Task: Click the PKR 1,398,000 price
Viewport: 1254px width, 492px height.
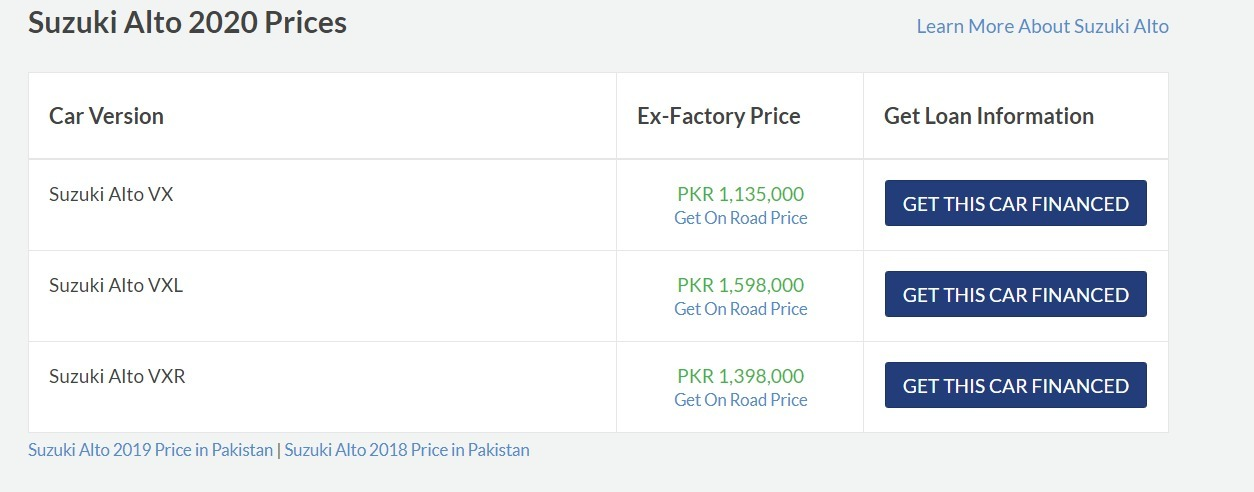Action: tap(741, 376)
